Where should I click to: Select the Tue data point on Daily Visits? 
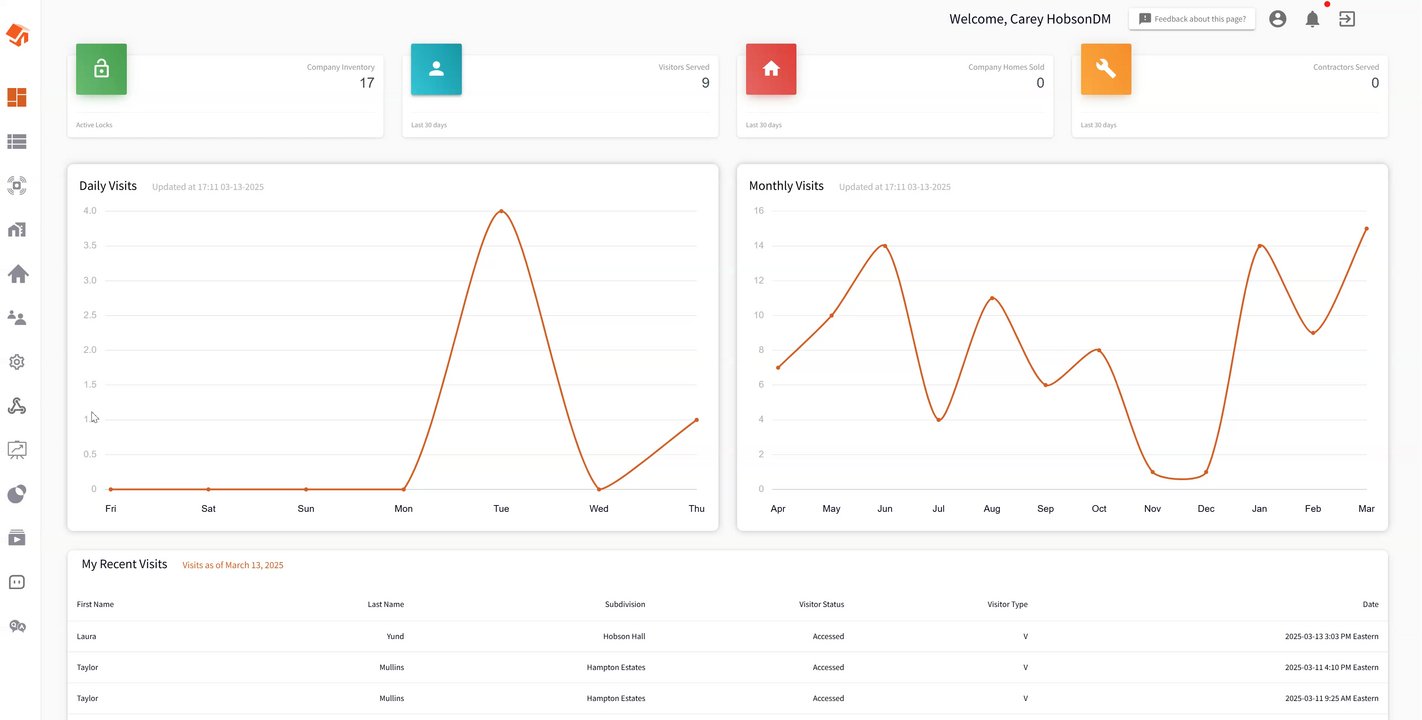(501, 211)
